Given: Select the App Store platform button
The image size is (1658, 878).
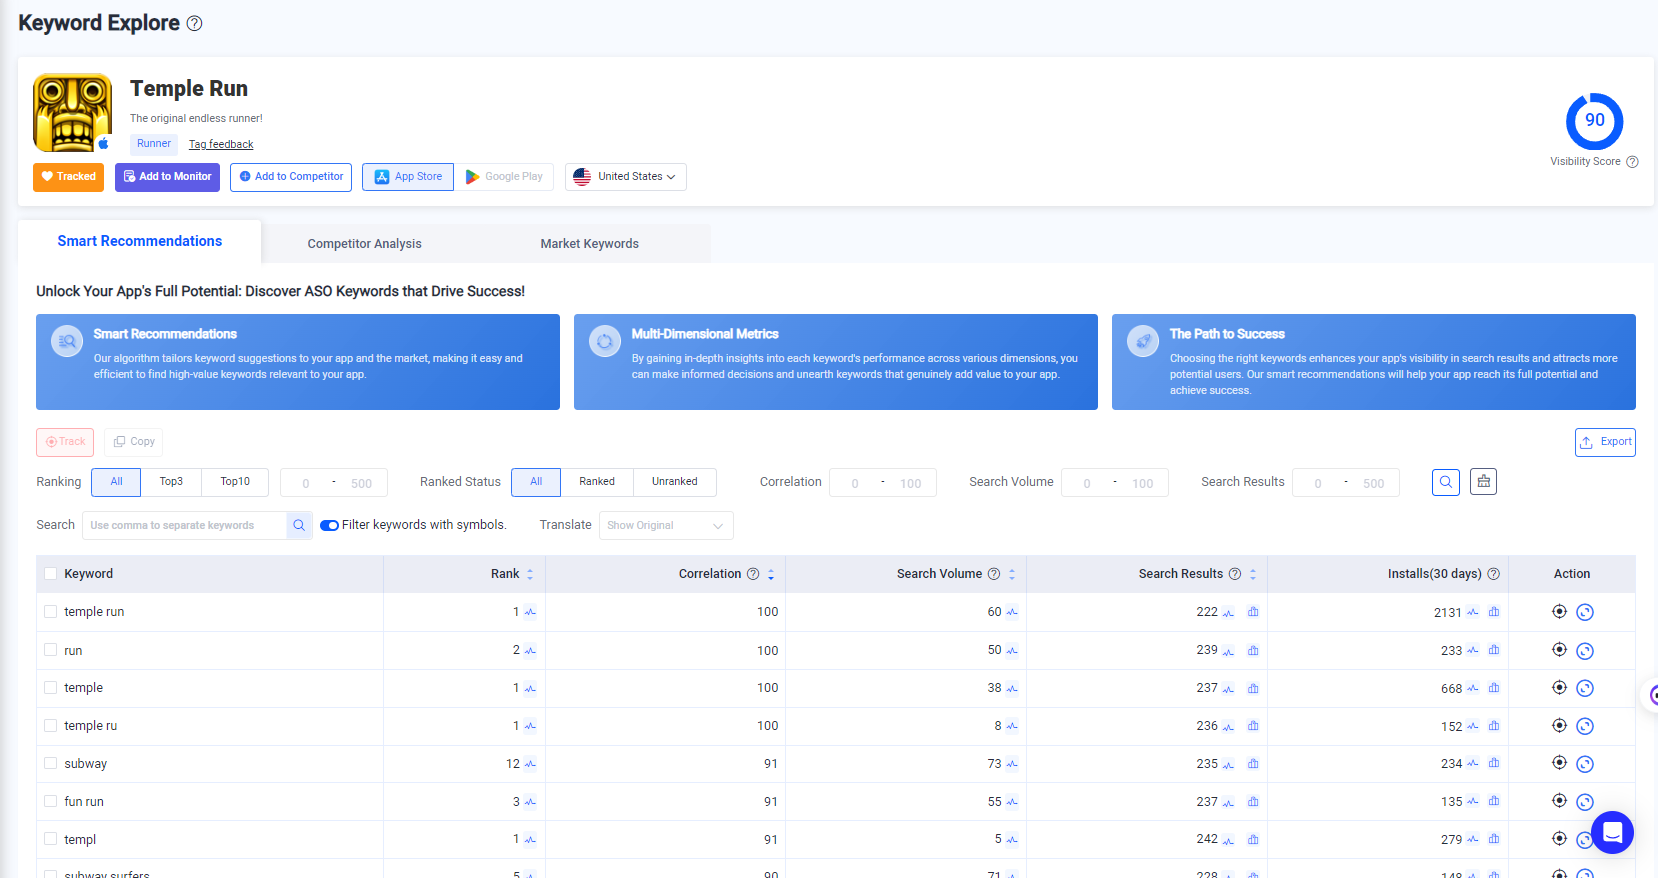Looking at the screenshot, I should pos(408,177).
